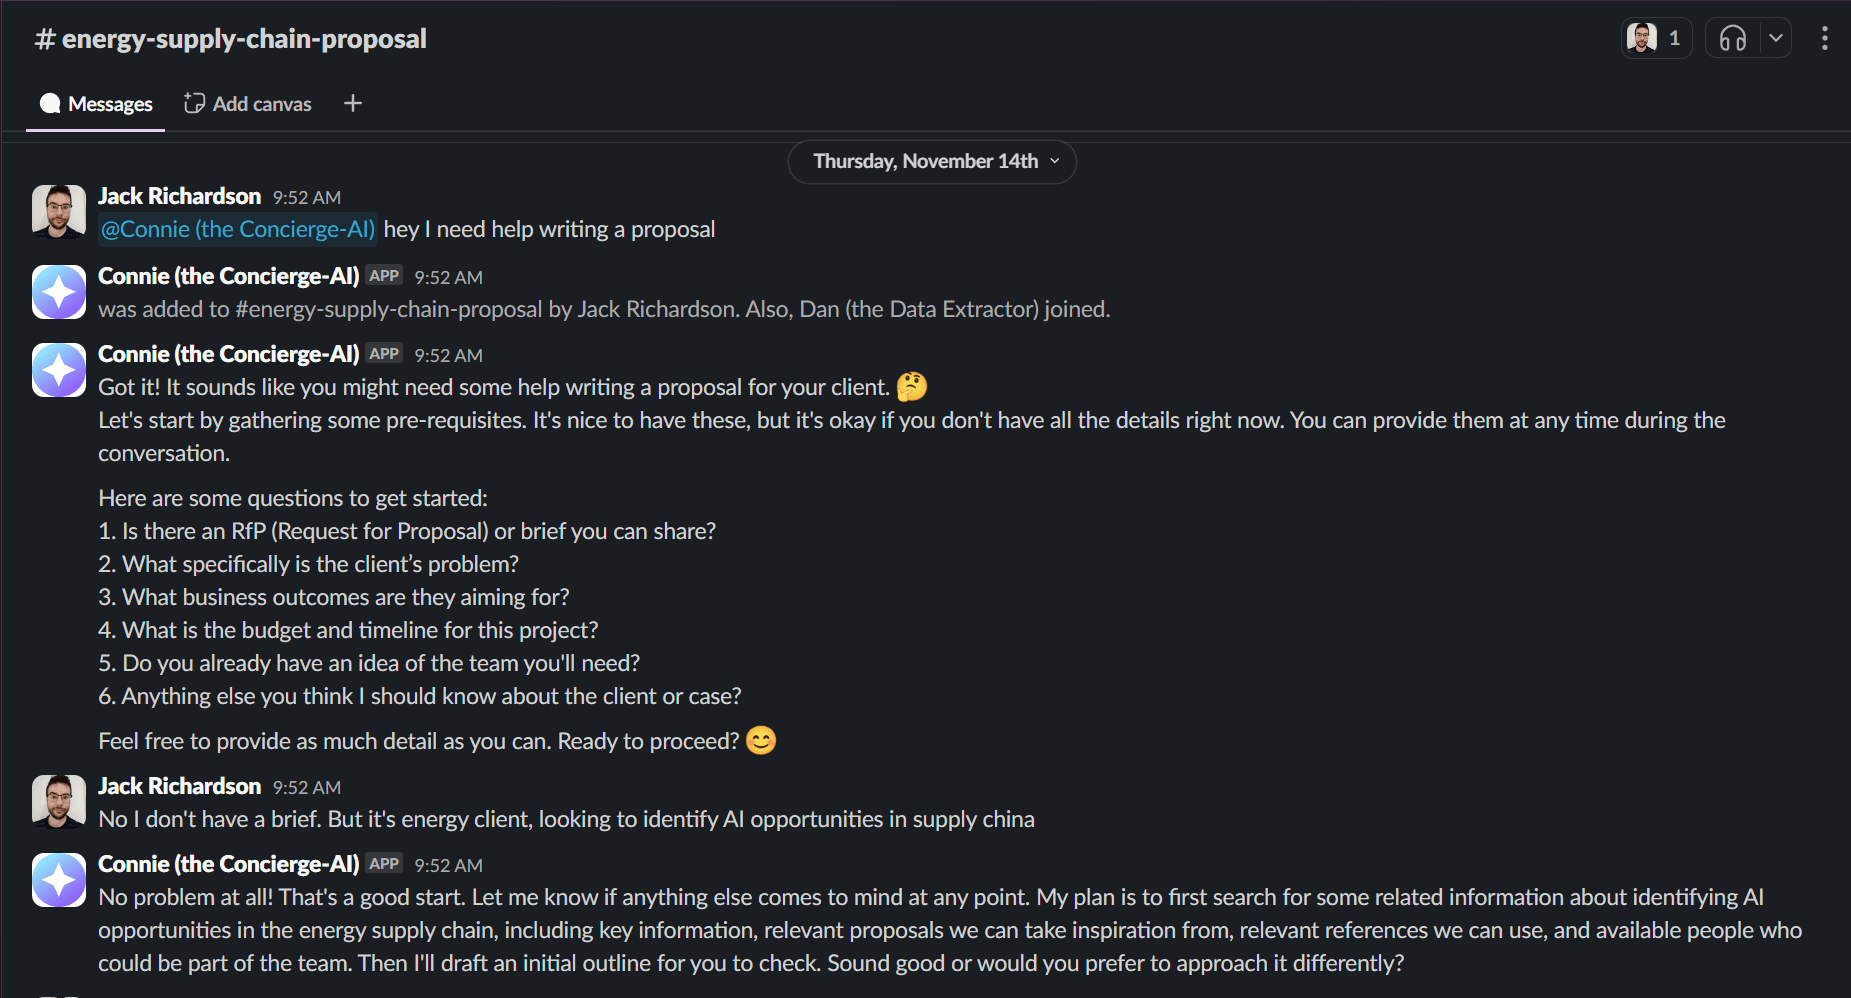Open the three-dot more actions menu
This screenshot has height=998, width=1851.
1824,39
